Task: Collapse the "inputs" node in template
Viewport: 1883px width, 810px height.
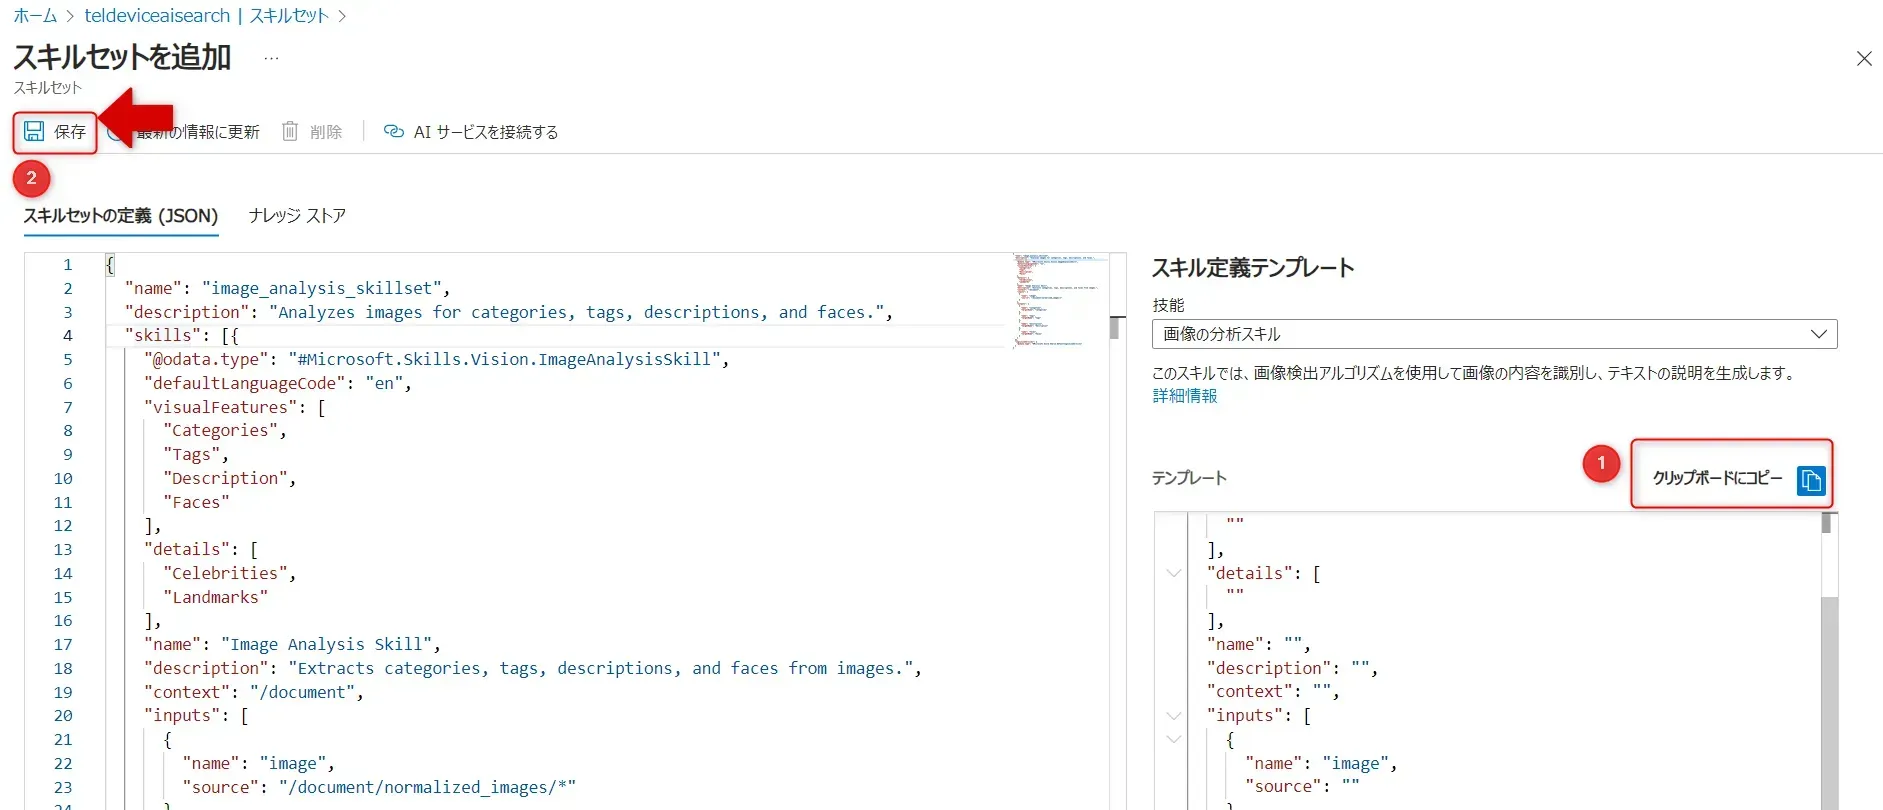Action: pyautogui.click(x=1174, y=716)
